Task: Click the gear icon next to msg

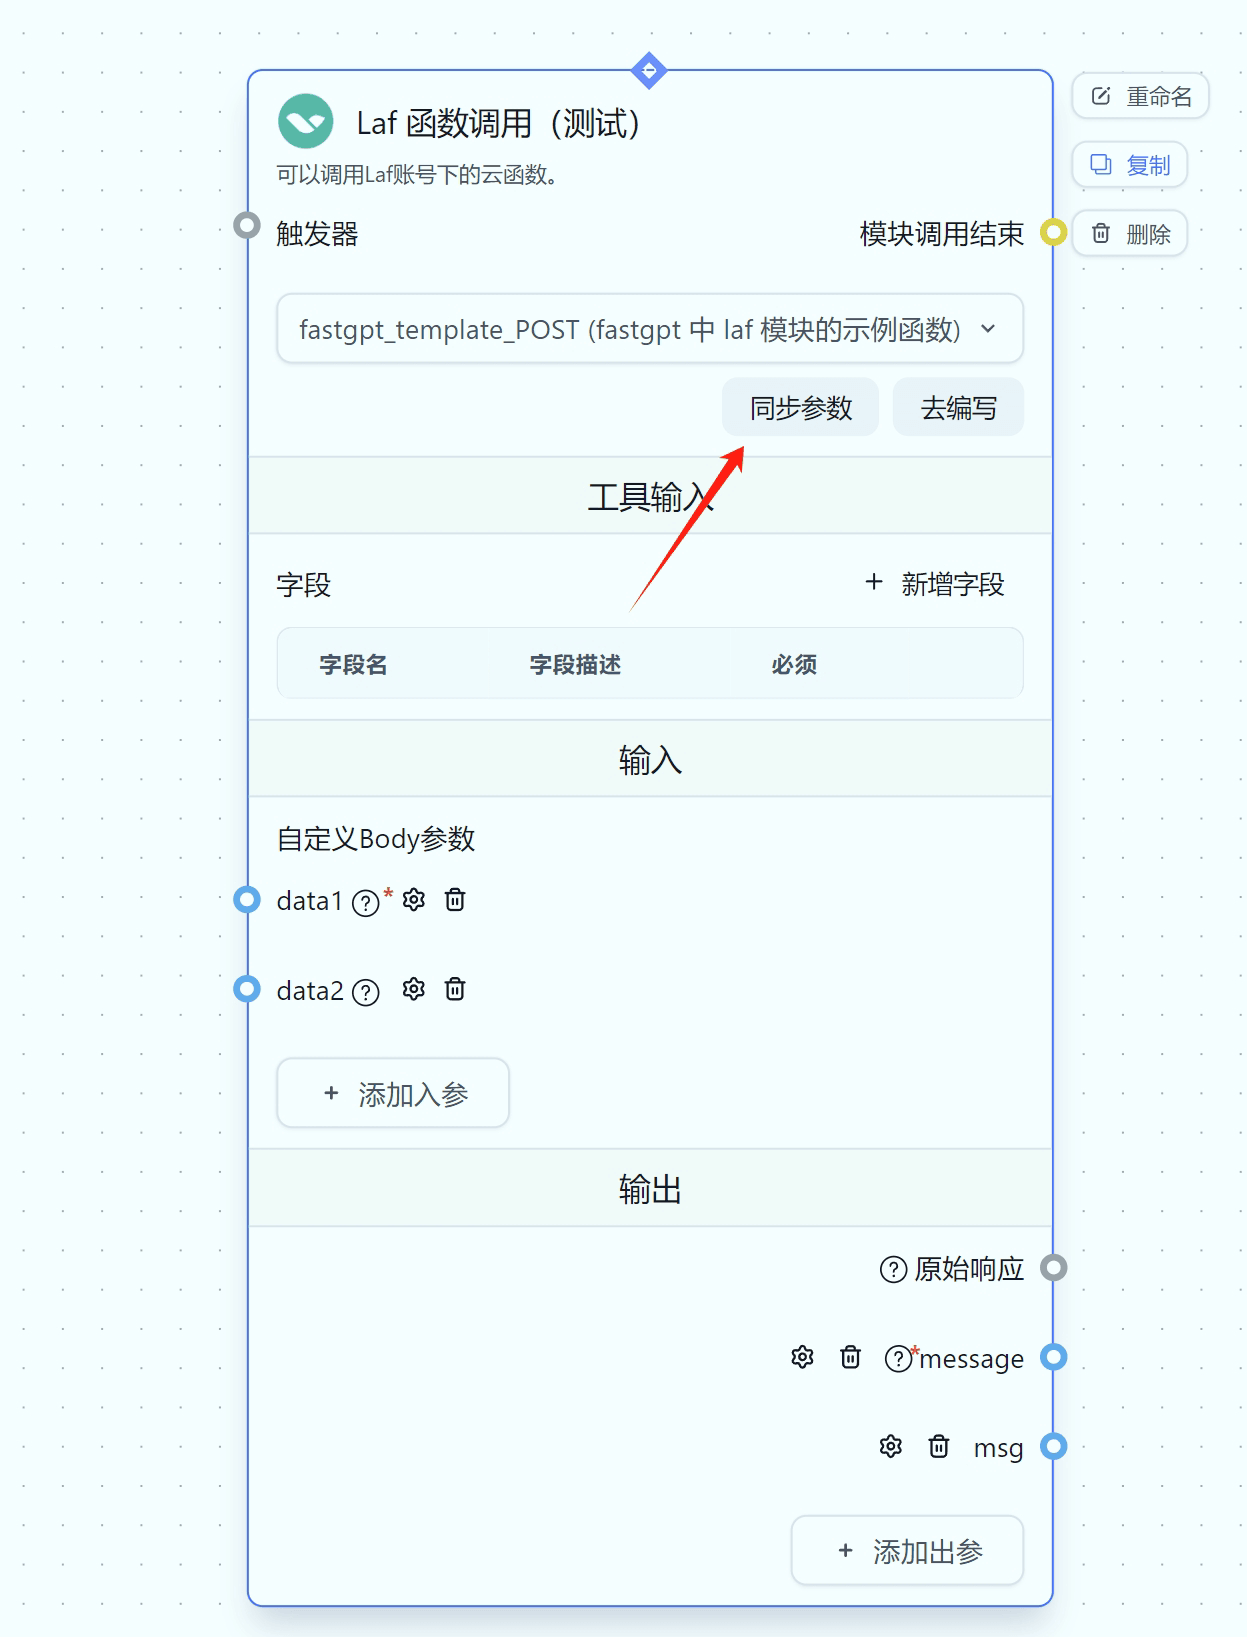Action: pyautogui.click(x=890, y=1447)
